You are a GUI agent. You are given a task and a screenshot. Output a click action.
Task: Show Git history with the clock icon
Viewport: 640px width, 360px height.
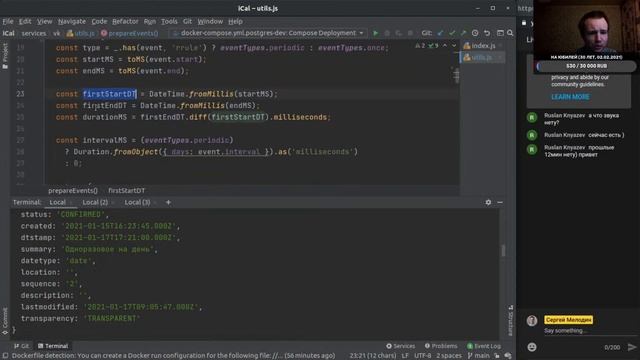[x=475, y=33]
